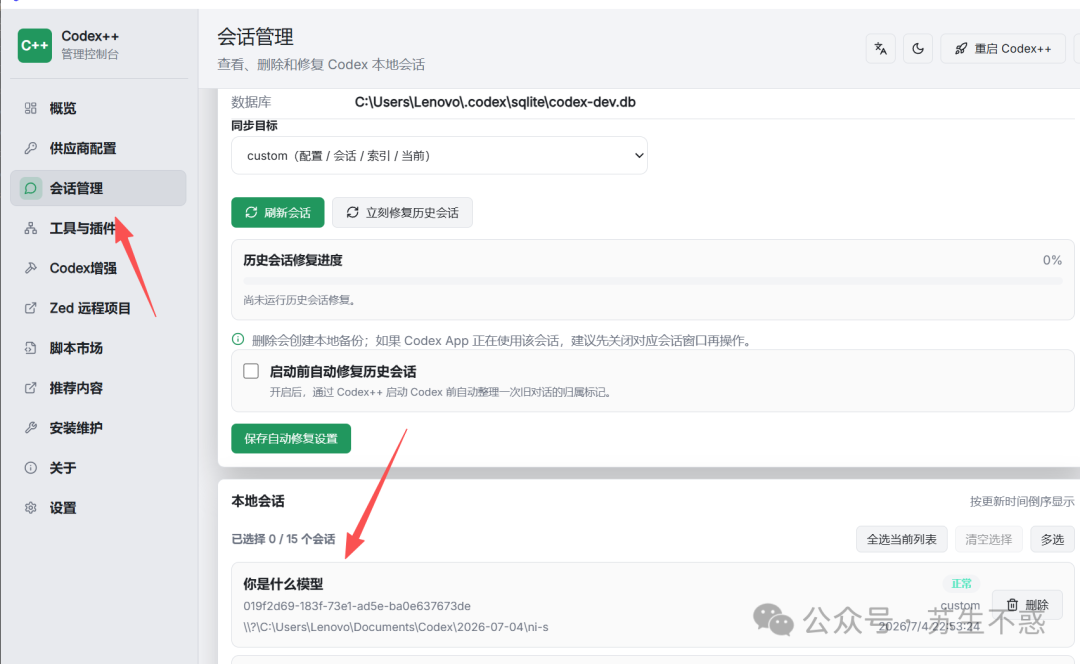This screenshot has width=1080, height=664.
Task: Go to the Codex增强 section
Action: click(98, 268)
